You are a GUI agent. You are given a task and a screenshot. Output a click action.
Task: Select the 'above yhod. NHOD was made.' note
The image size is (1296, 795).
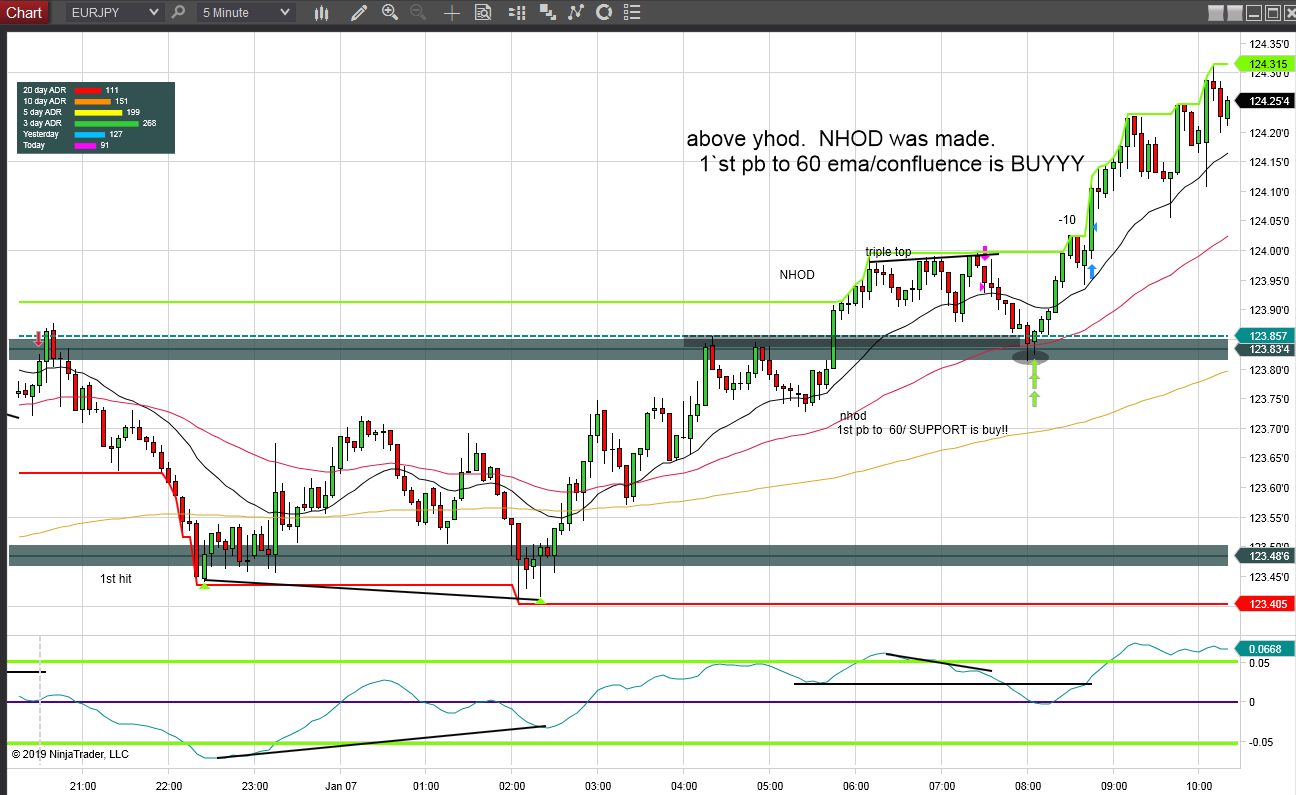click(x=841, y=139)
